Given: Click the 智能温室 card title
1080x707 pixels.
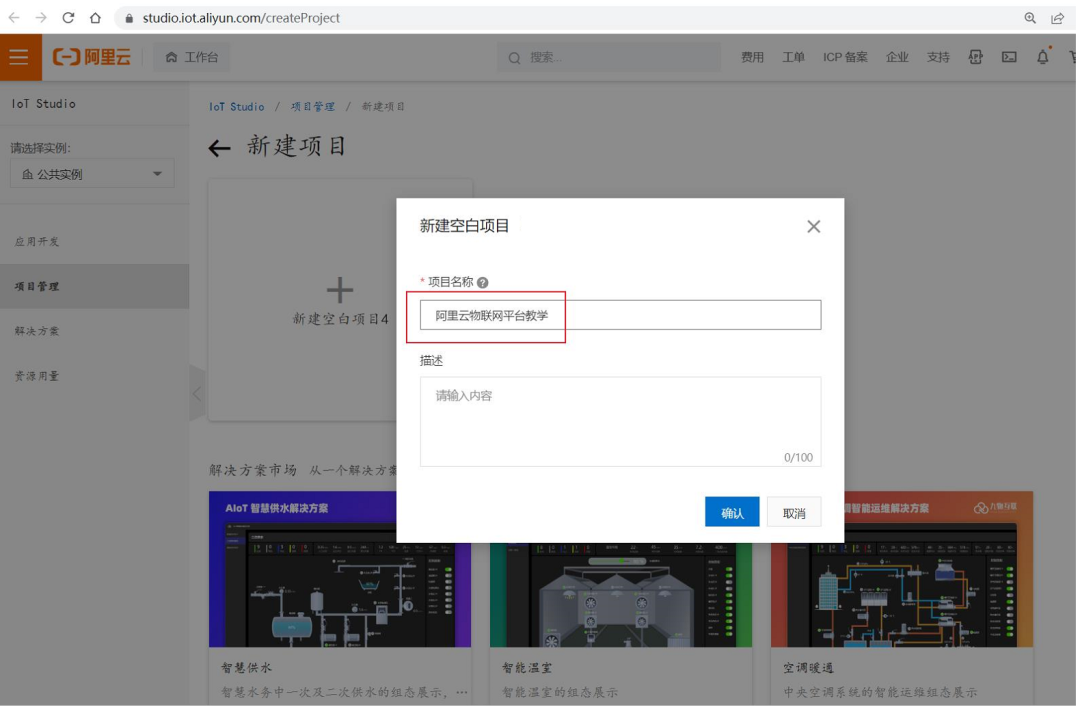Looking at the screenshot, I should tap(527, 668).
